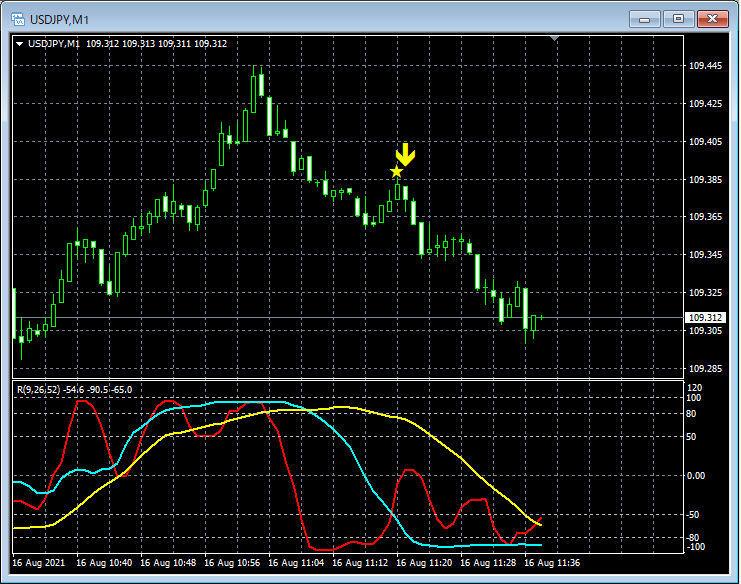Click the indicator scale value 80
The image size is (741, 584).
(691, 414)
